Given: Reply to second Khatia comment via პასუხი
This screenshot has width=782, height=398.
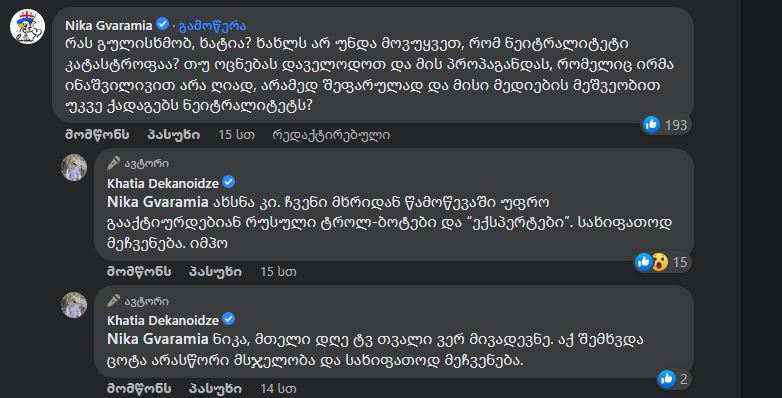Looking at the screenshot, I should coord(215,389).
